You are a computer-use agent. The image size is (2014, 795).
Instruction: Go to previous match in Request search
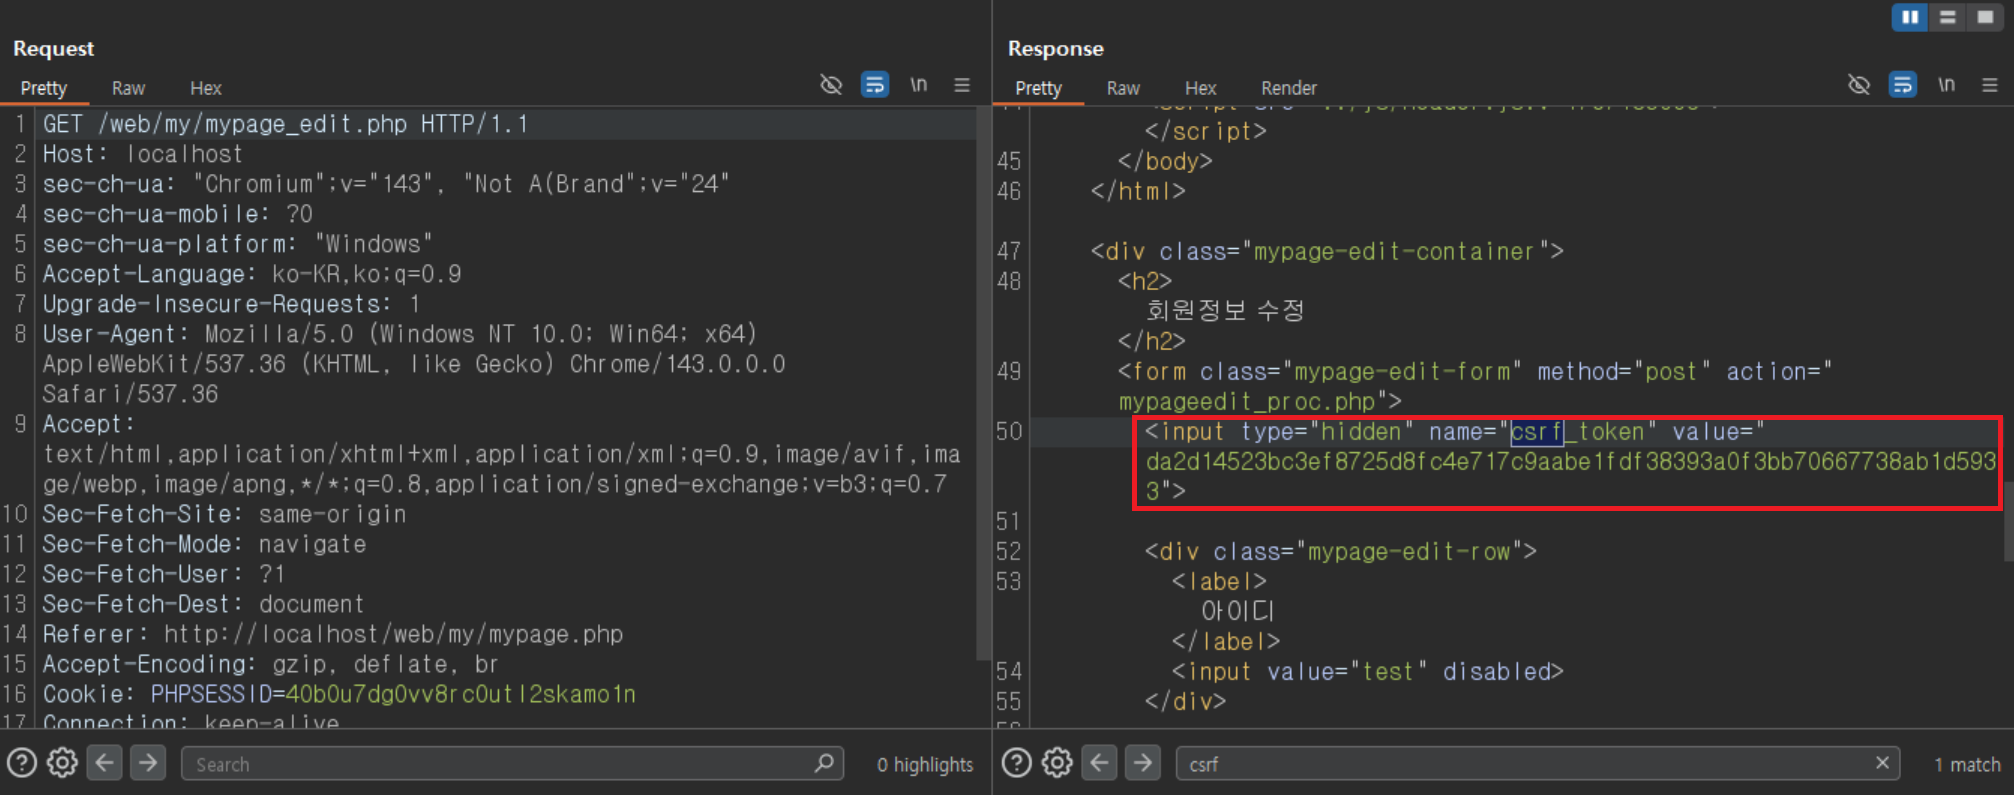pos(105,763)
